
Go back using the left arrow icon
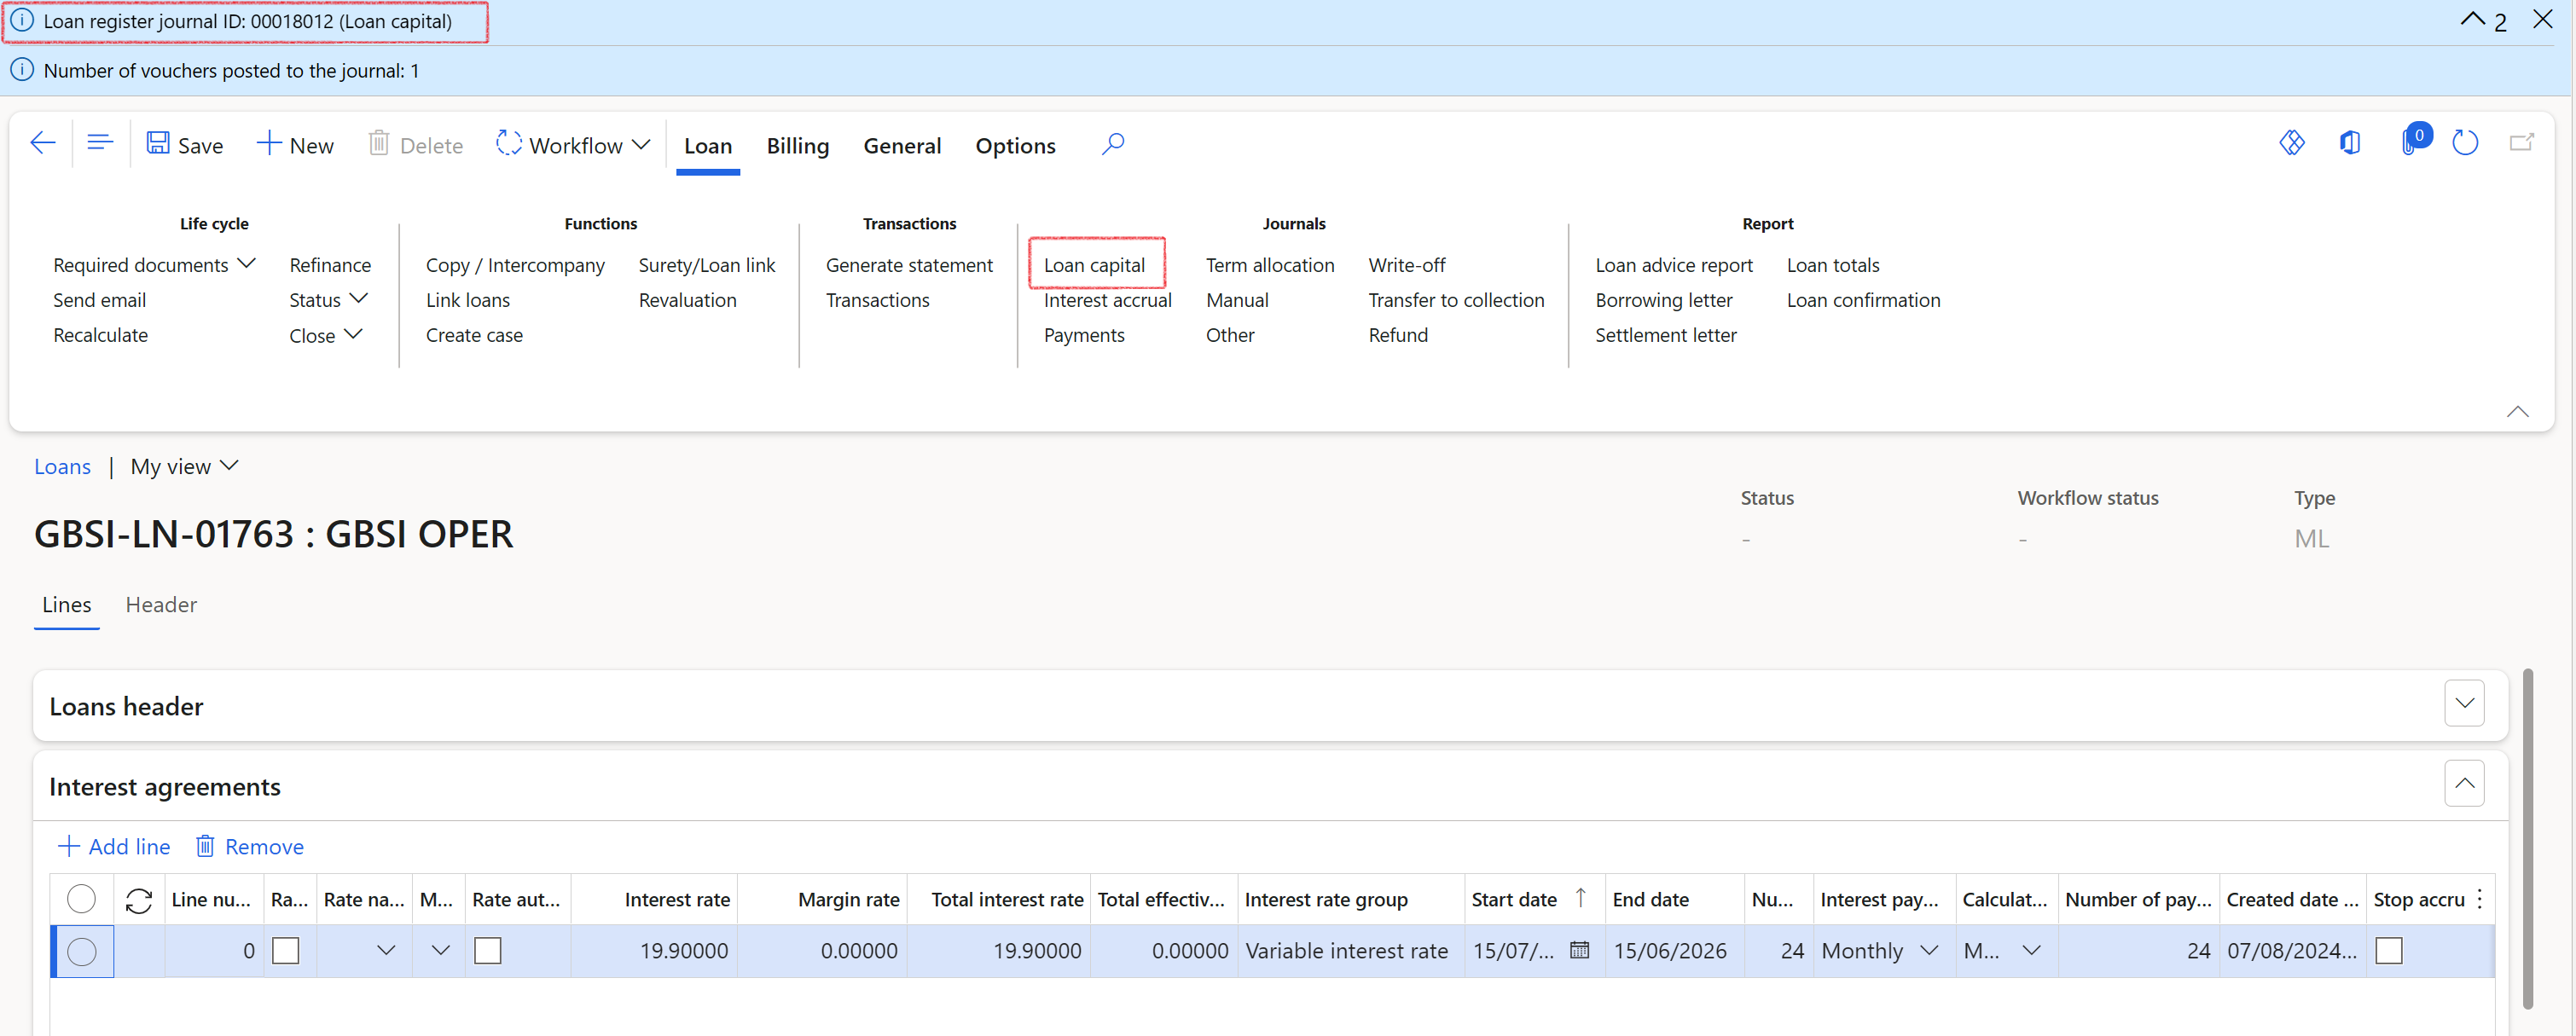(42, 144)
